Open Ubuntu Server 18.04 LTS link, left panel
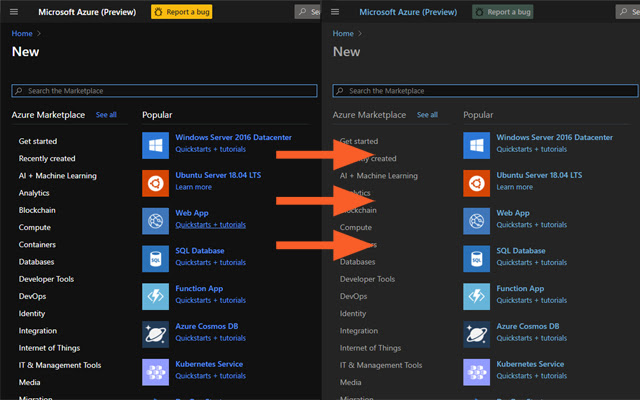This screenshot has width=640, height=400. [x=218, y=175]
